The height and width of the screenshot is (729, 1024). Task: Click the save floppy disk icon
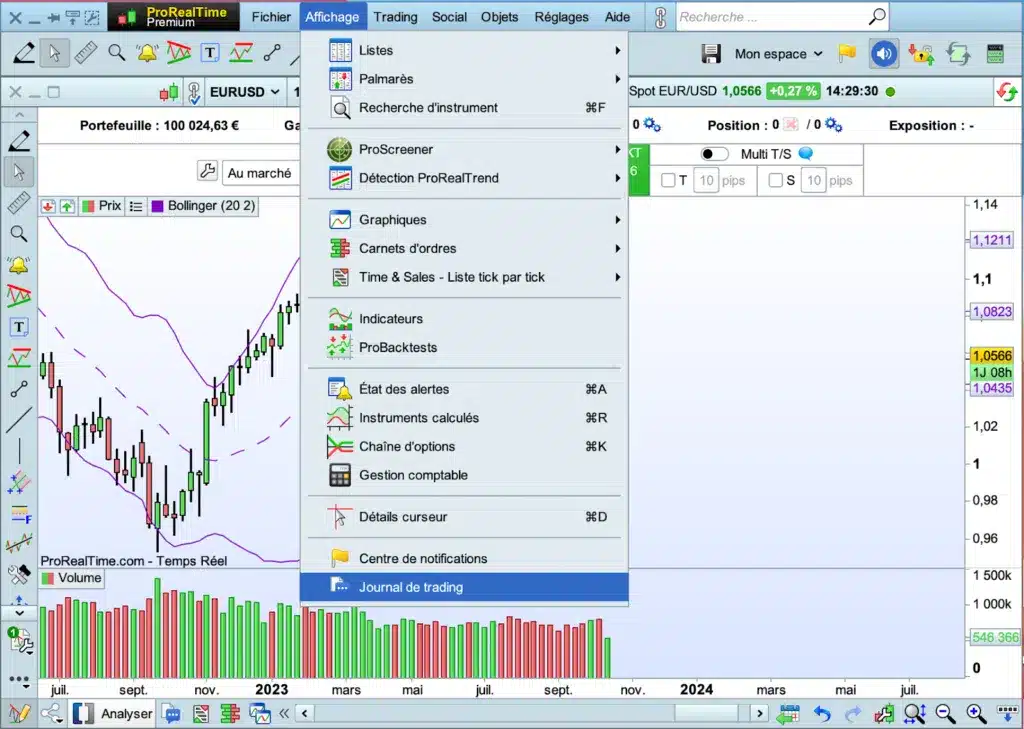(711, 54)
